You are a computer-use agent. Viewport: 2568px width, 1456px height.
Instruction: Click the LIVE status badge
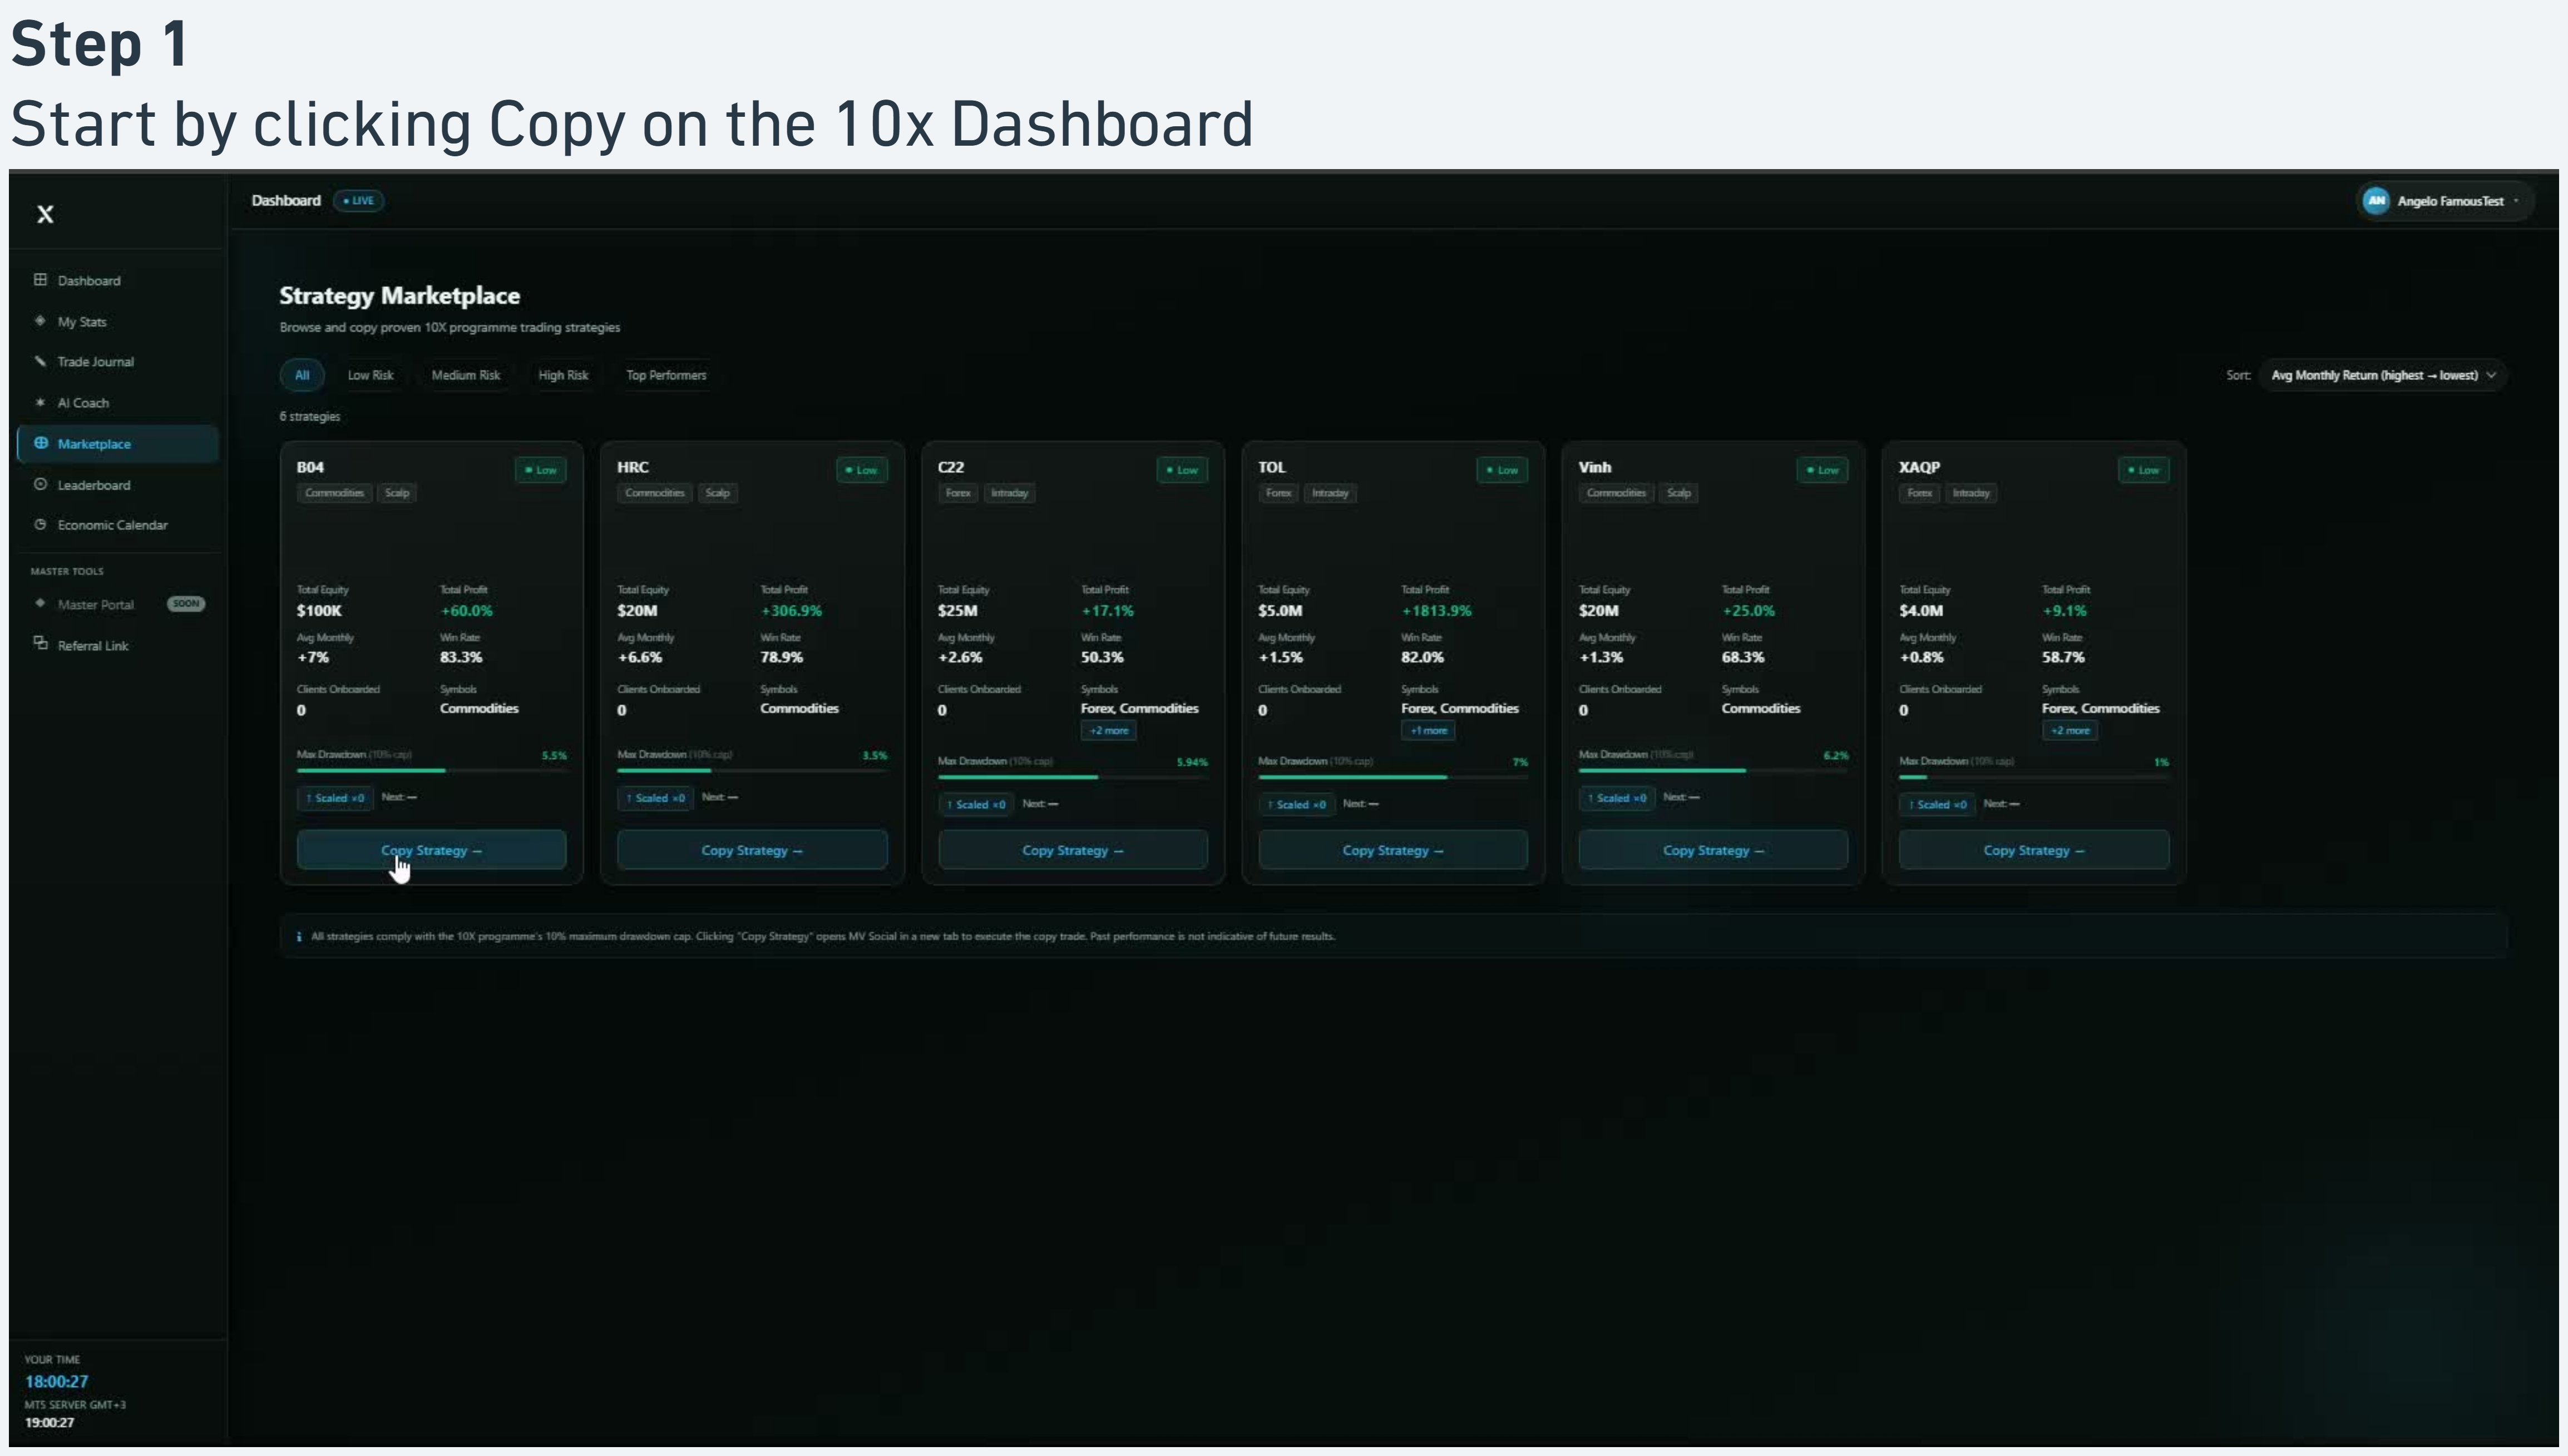click(358, 201)
